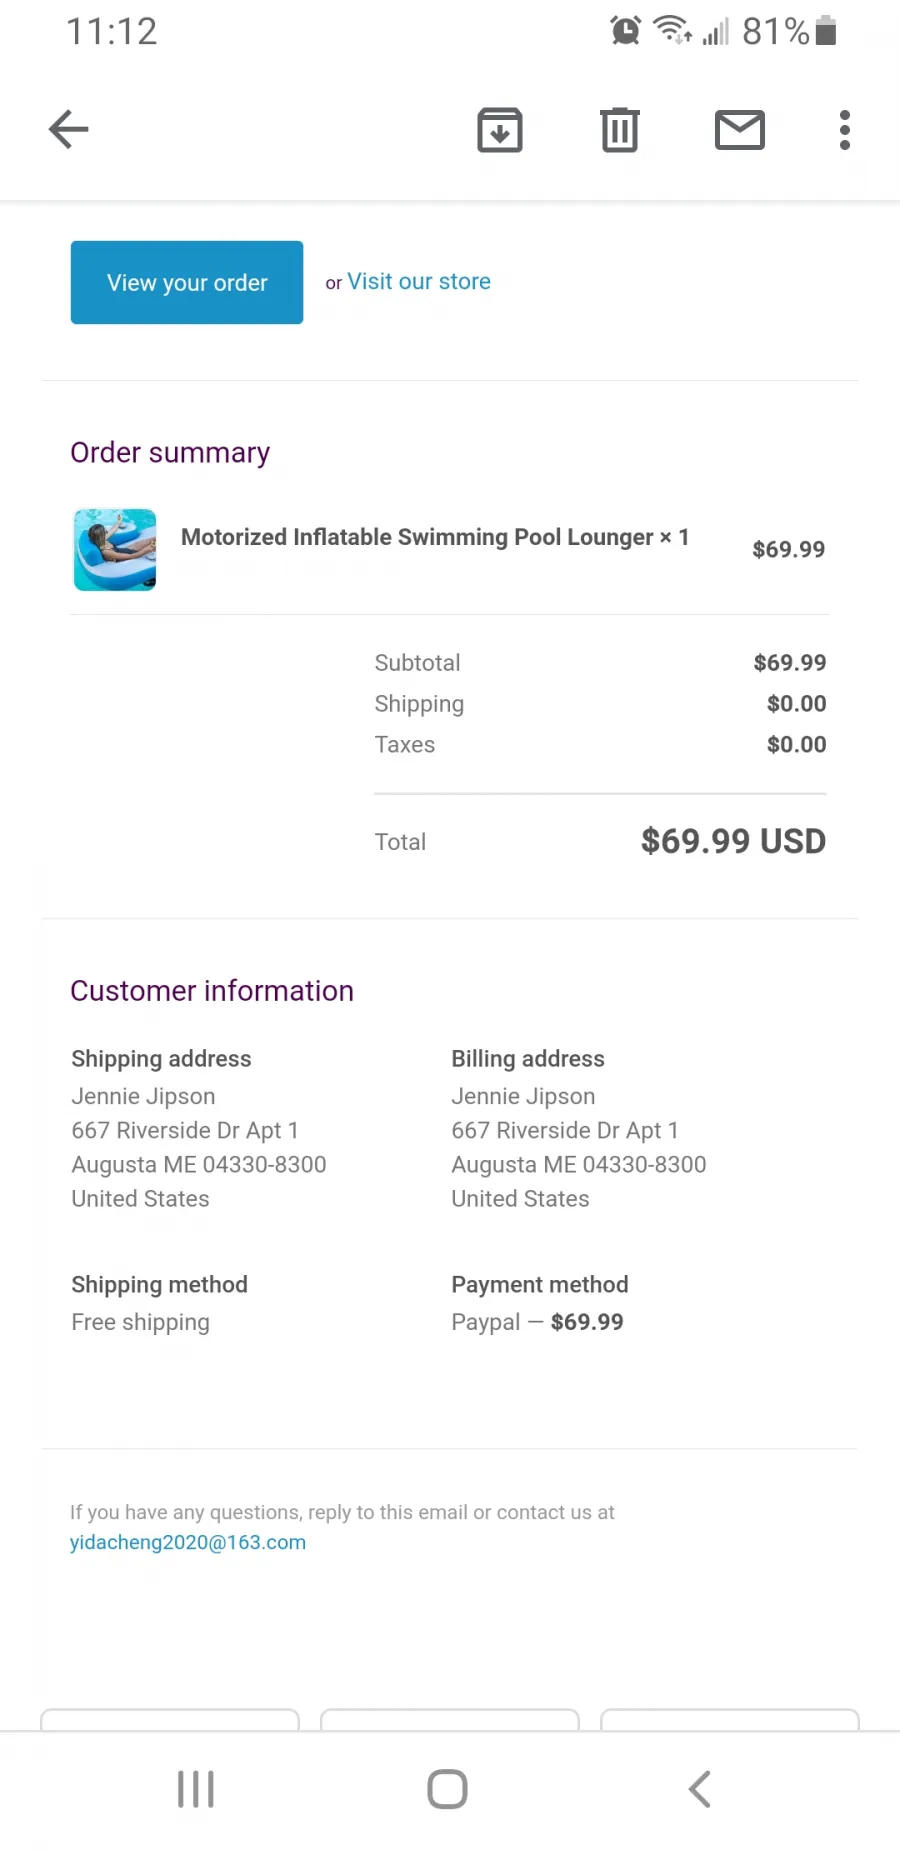The image size is (900, 1850).
Task: Tap the alarm icon in status bar
Action: (x=626, y=31)
